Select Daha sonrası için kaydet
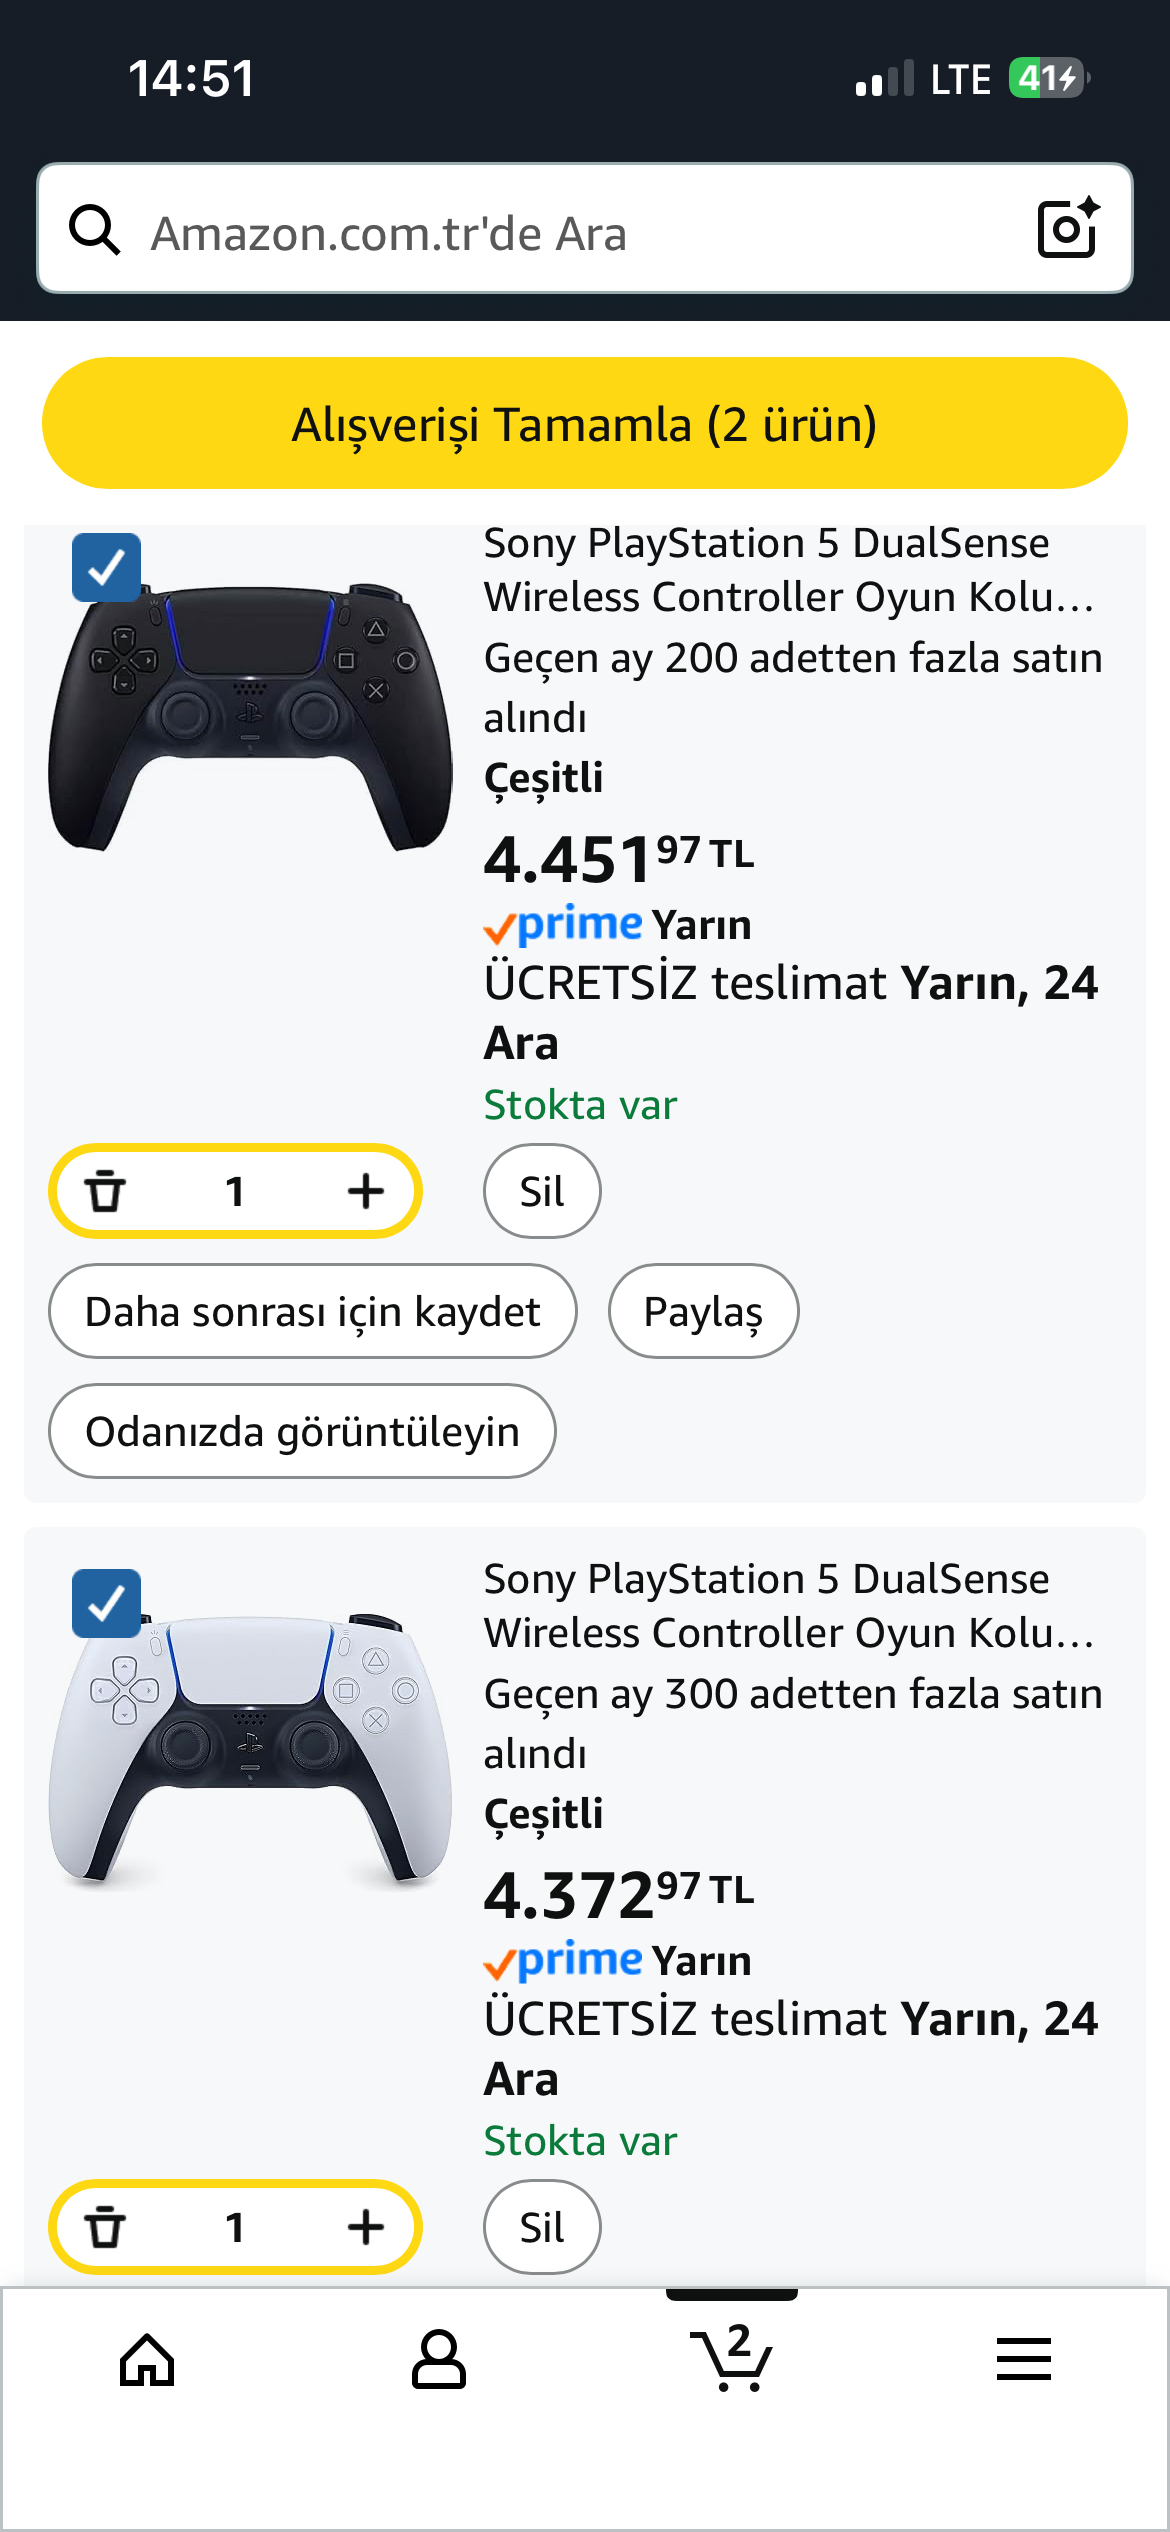 click(x=313, y=1312)
